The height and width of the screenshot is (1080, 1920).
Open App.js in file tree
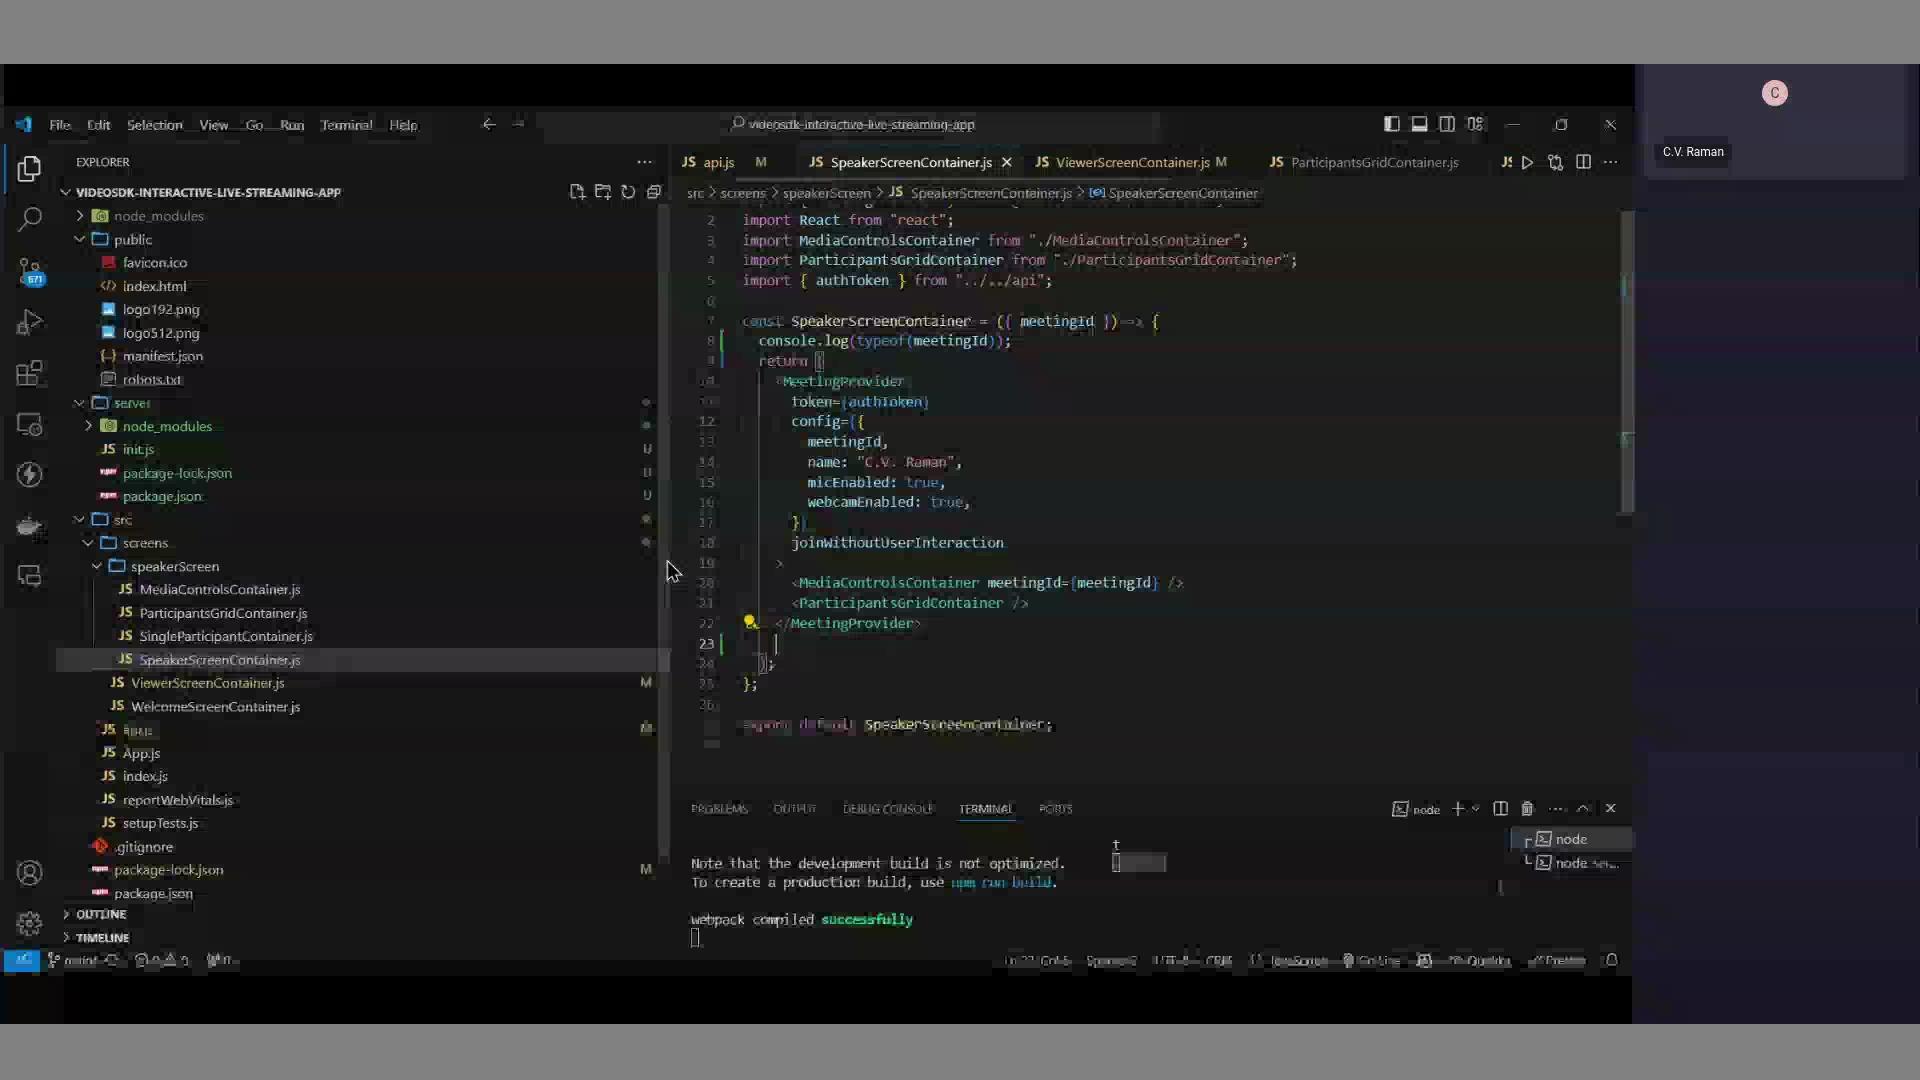click(141, 753)
